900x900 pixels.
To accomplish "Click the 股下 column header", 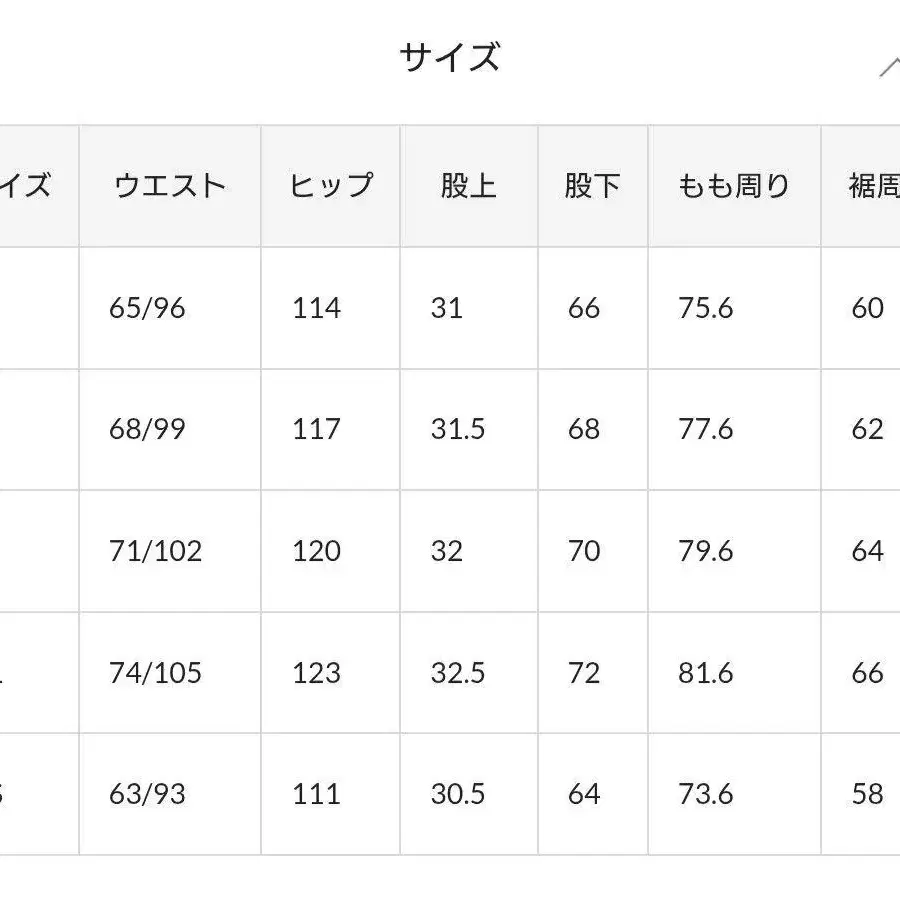I will (x=592, y=186).
